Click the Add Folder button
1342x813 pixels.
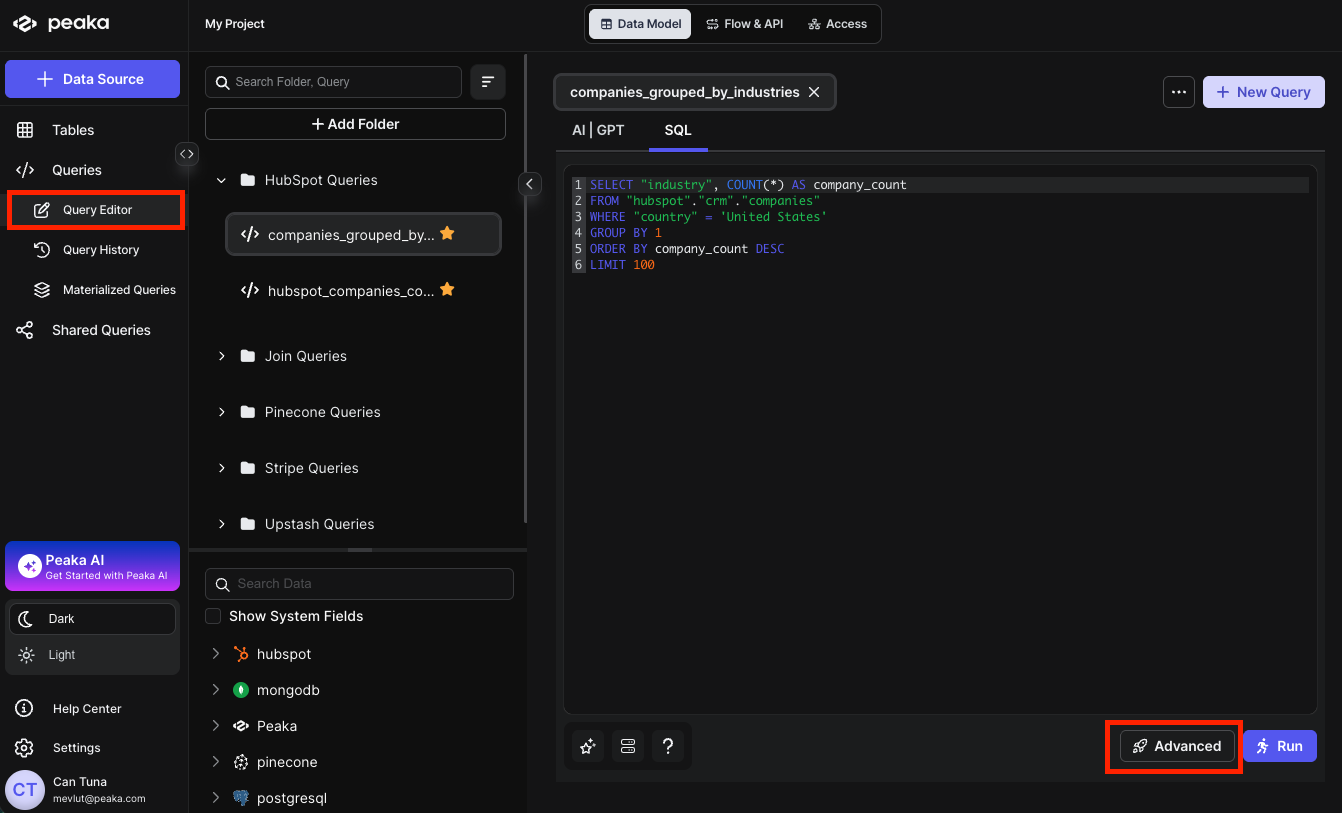coord(355,124)
